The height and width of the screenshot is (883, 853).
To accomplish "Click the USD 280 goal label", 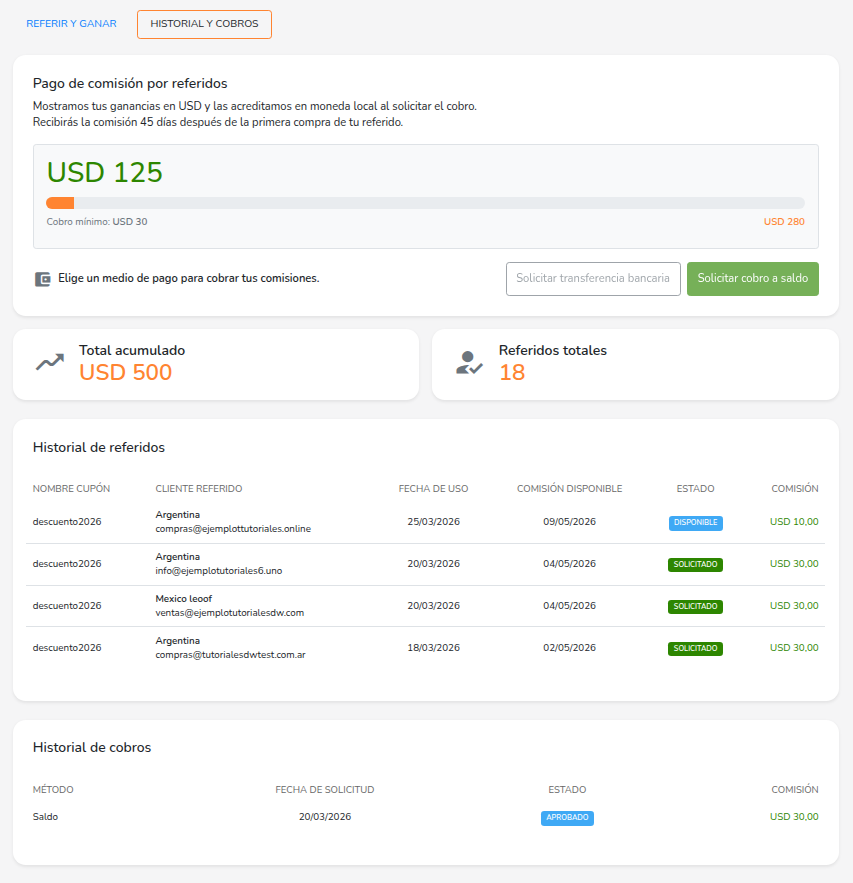I will tap(783, 222).
